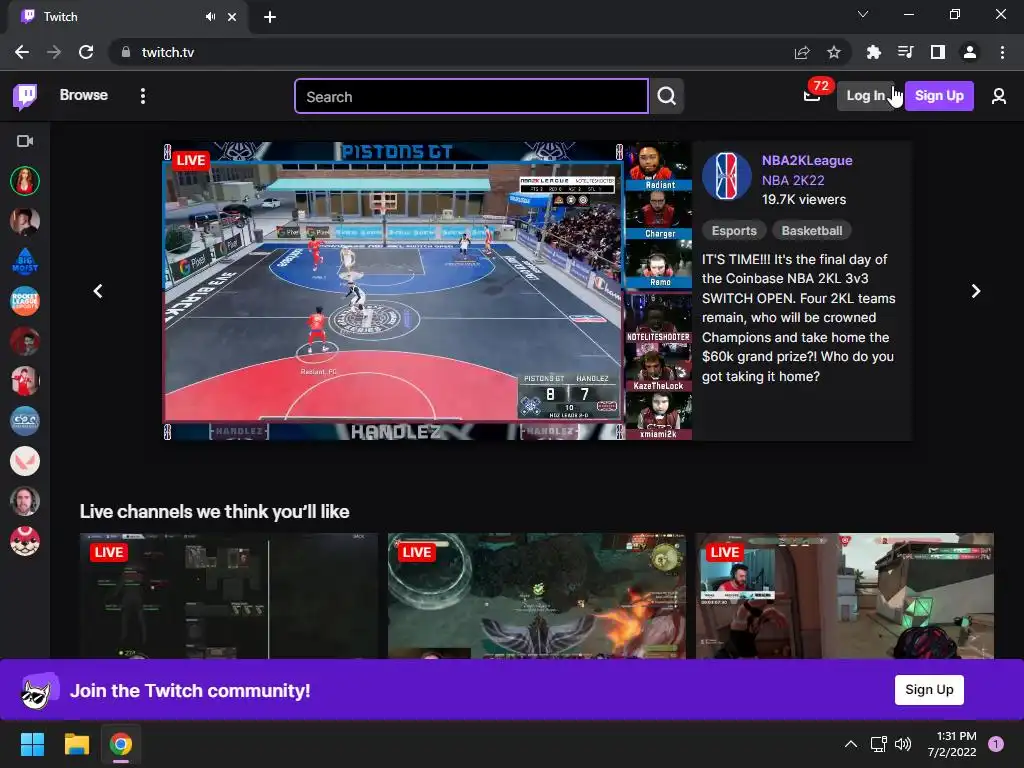1024x768 pixels.
Task: Open the first live channel thumbnail
Action: (229, 596)
